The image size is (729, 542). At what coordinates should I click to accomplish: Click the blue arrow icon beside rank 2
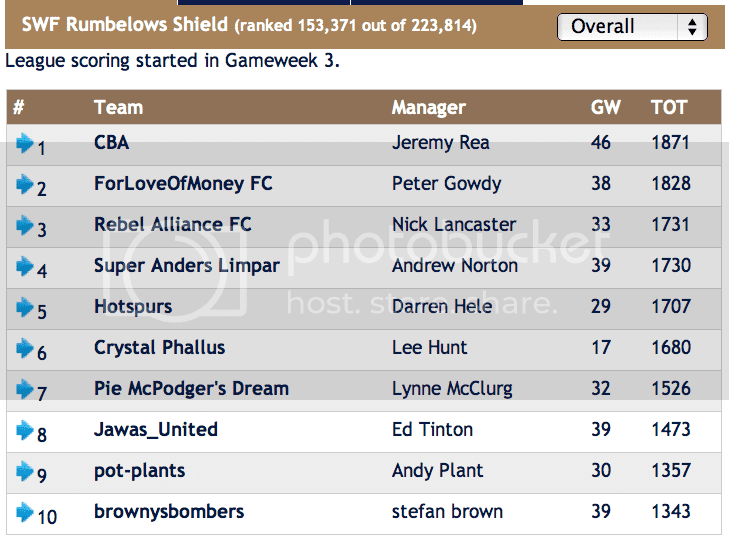(25, 184)
